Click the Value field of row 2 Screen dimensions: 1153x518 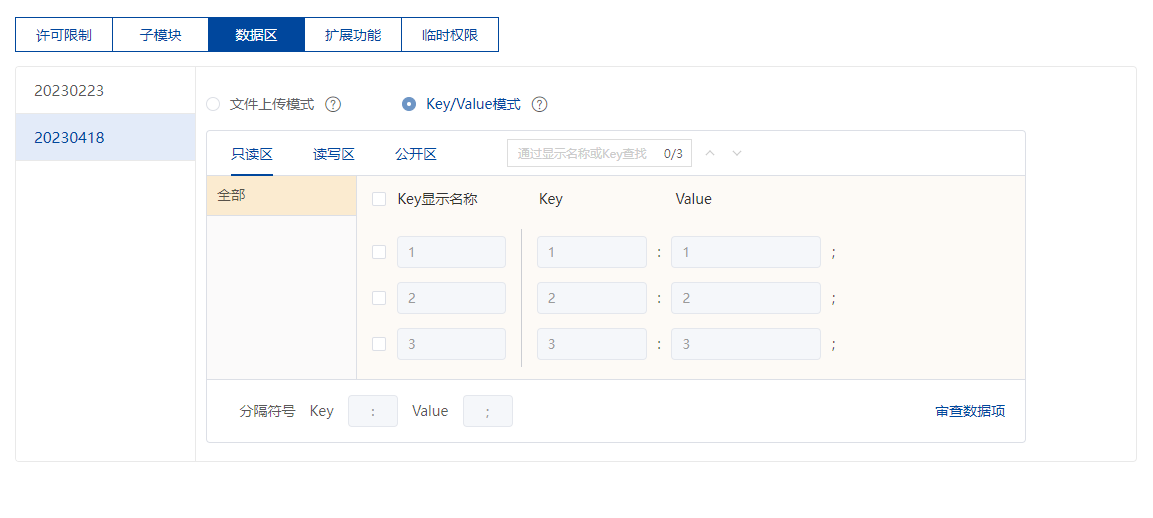[x=746, y=298]
